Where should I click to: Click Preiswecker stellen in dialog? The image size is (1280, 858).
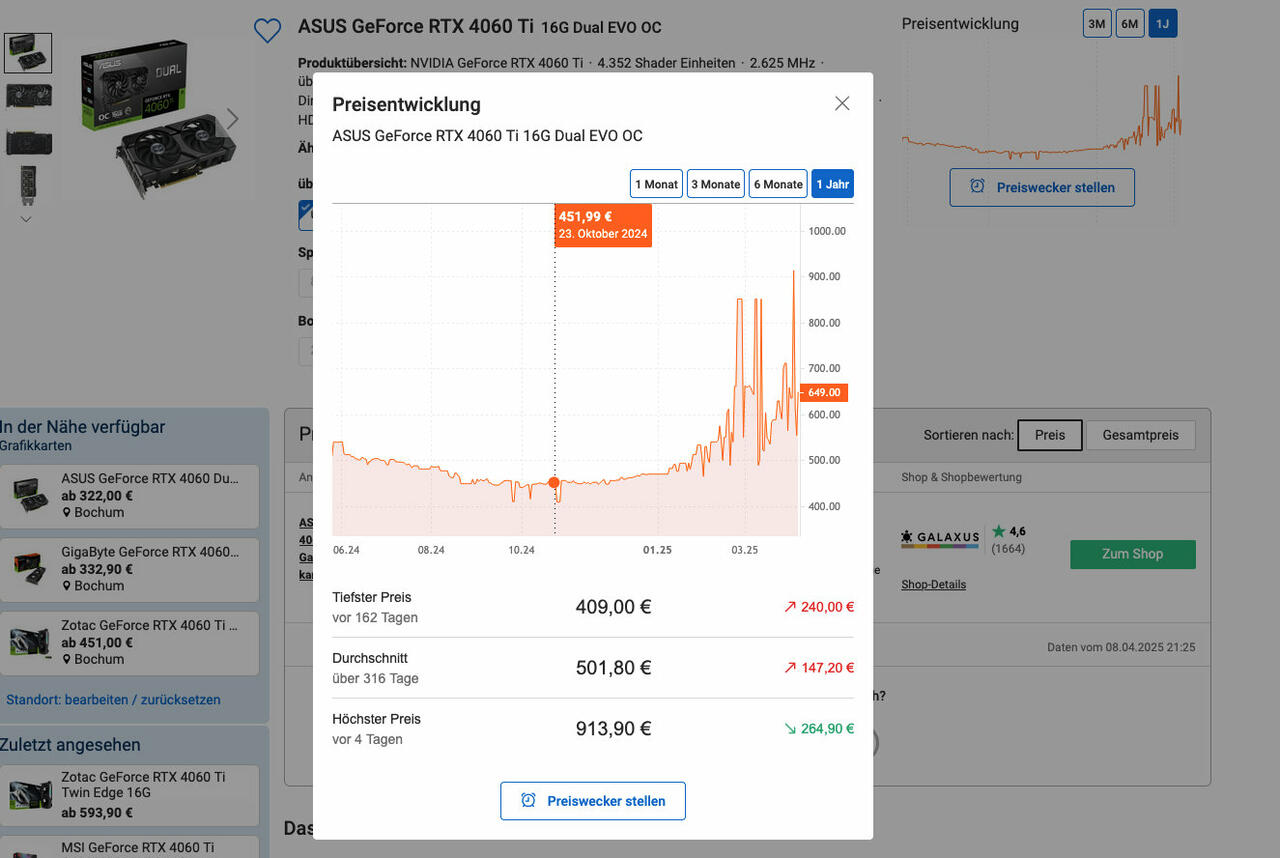point(593,801)
